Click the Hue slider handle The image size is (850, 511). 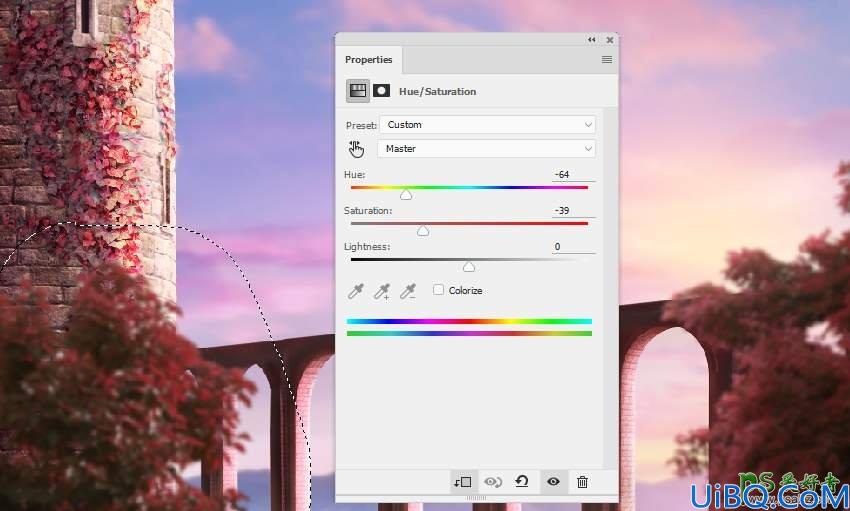point(406,195)
